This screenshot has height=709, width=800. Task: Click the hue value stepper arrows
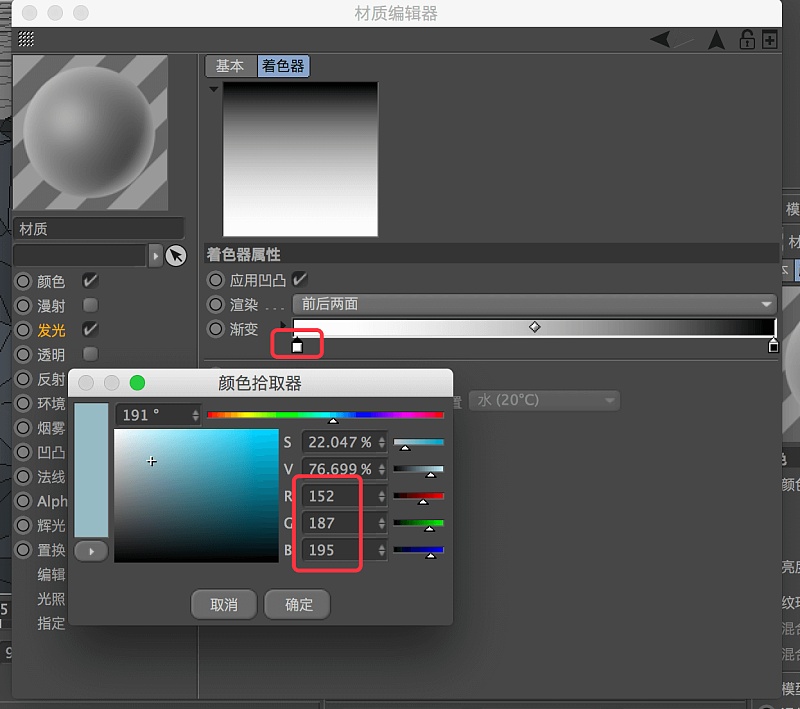pyautogui.click(x=195, y=415)
